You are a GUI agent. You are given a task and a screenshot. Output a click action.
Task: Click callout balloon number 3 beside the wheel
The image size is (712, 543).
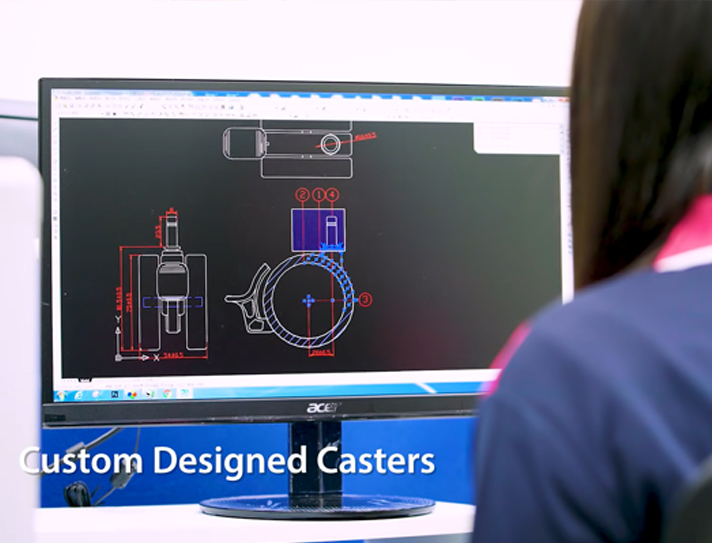click(x=365, y=299)
